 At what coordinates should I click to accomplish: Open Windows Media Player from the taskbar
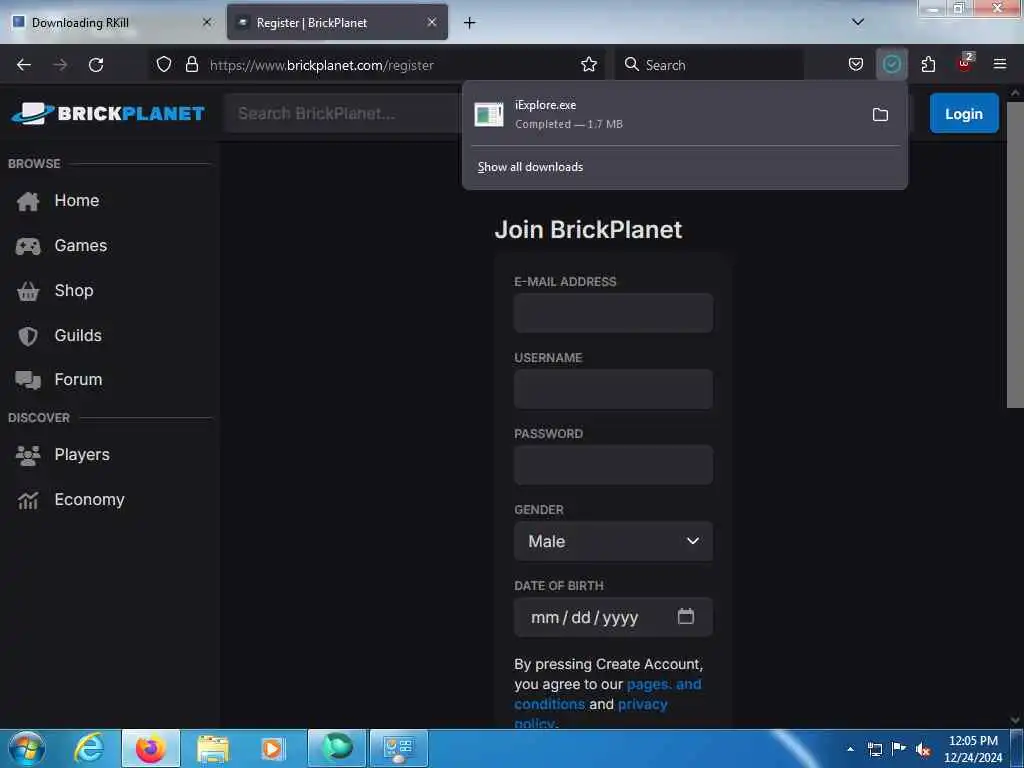pos(272,748)
